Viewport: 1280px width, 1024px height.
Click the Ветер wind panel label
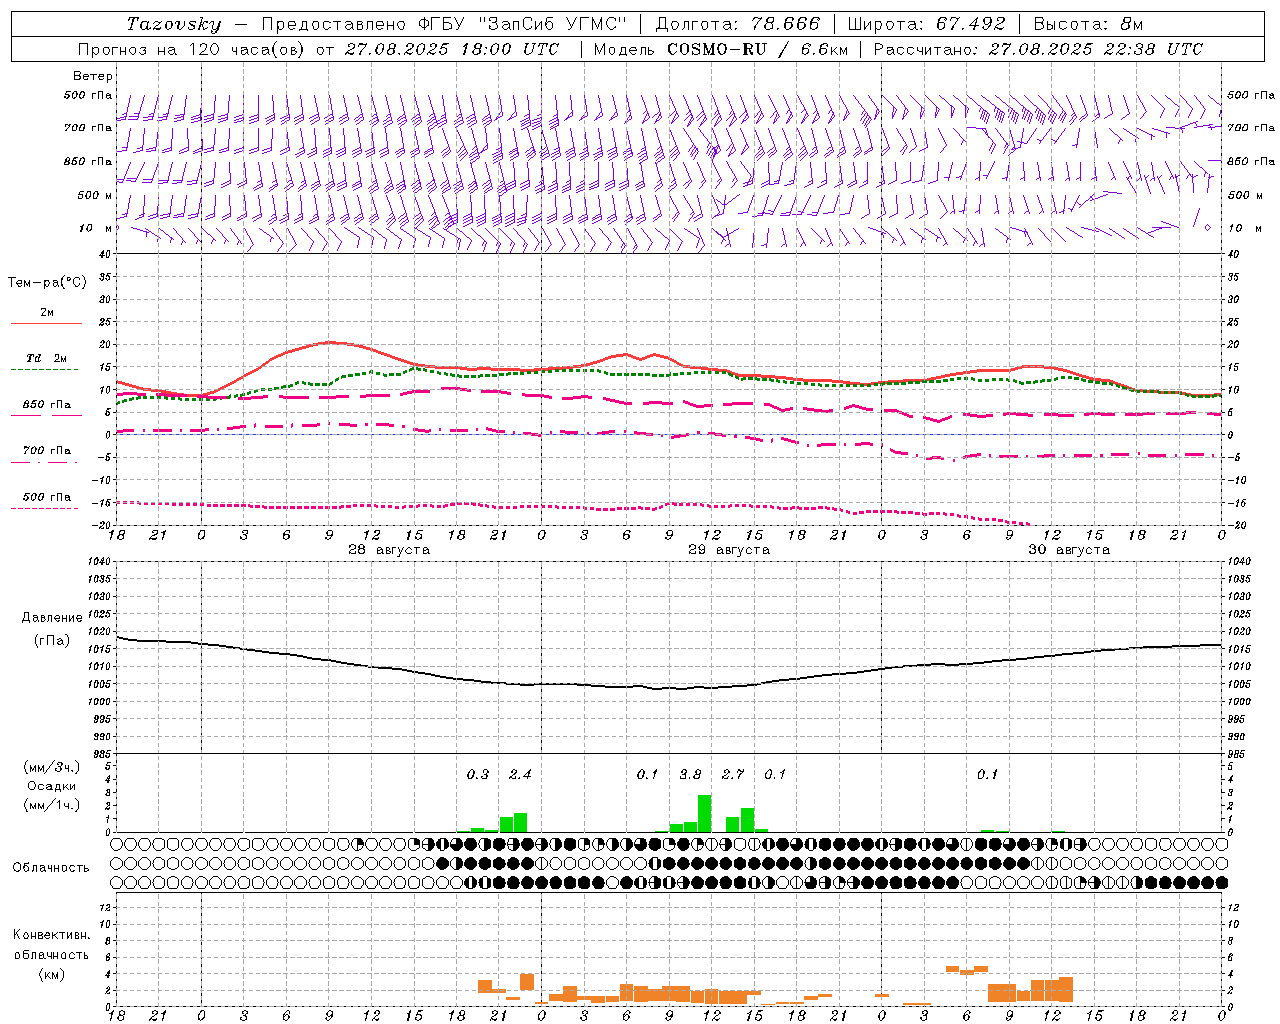tap(92, 76)
